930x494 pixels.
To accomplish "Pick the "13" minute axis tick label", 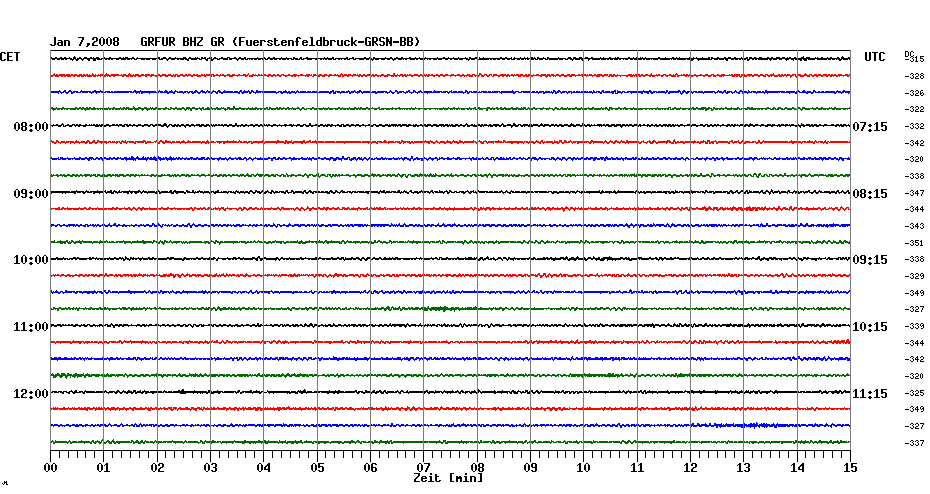I will (x=744, y=468).
